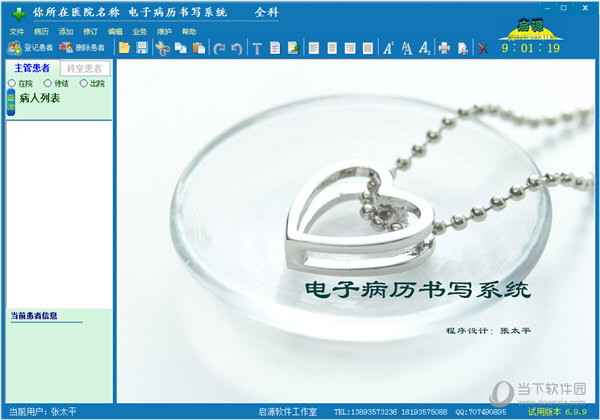Align text center icon
This screenshot has height=420, width=600.
click(332, 48)
